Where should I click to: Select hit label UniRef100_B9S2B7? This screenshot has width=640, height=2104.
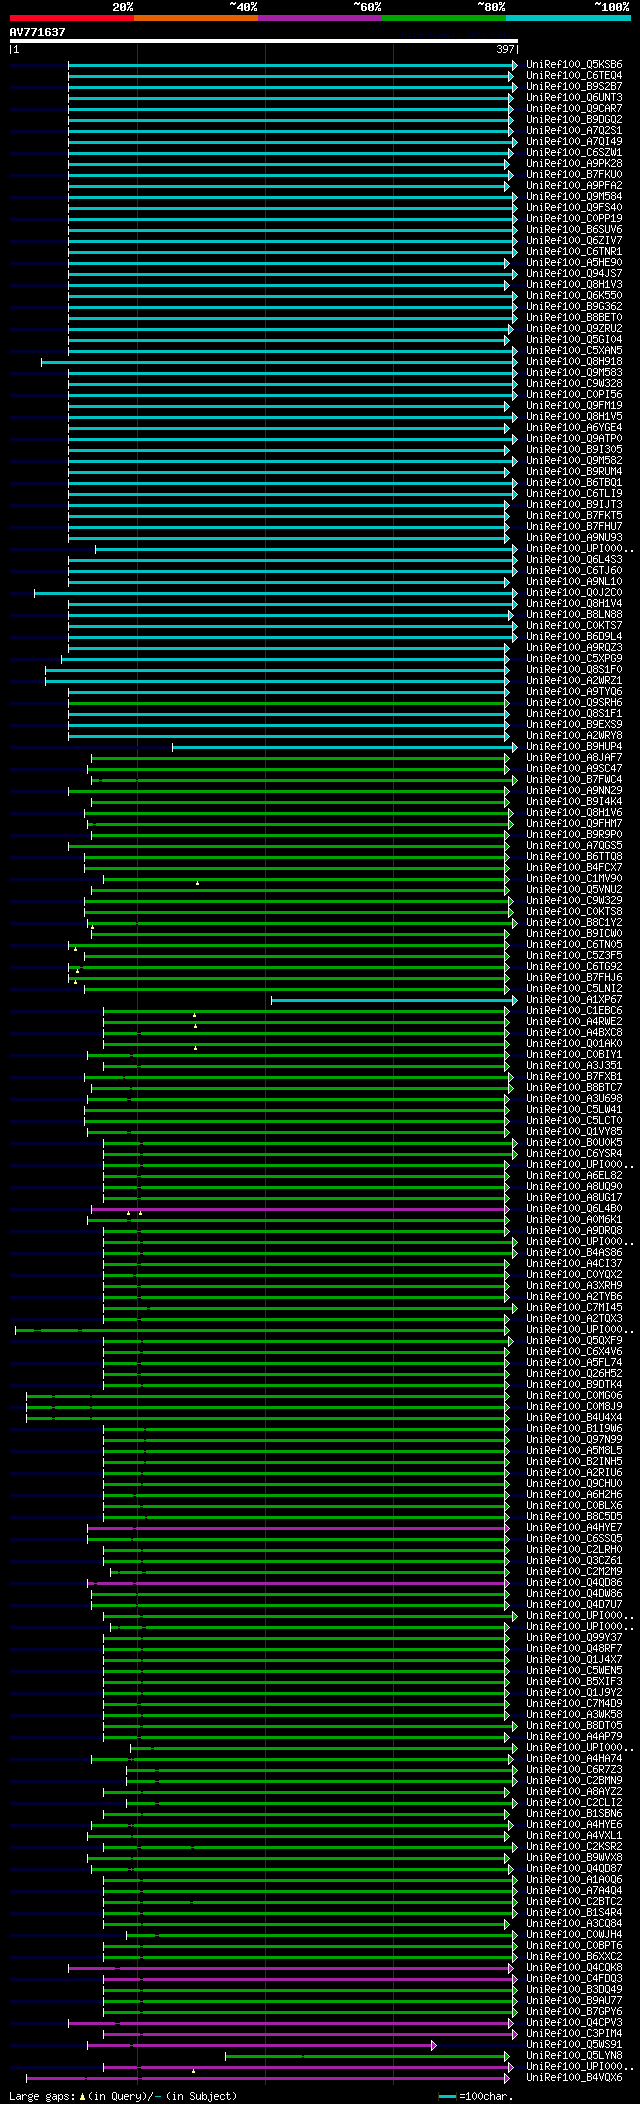pyautogui.click(x=574, y=87)
